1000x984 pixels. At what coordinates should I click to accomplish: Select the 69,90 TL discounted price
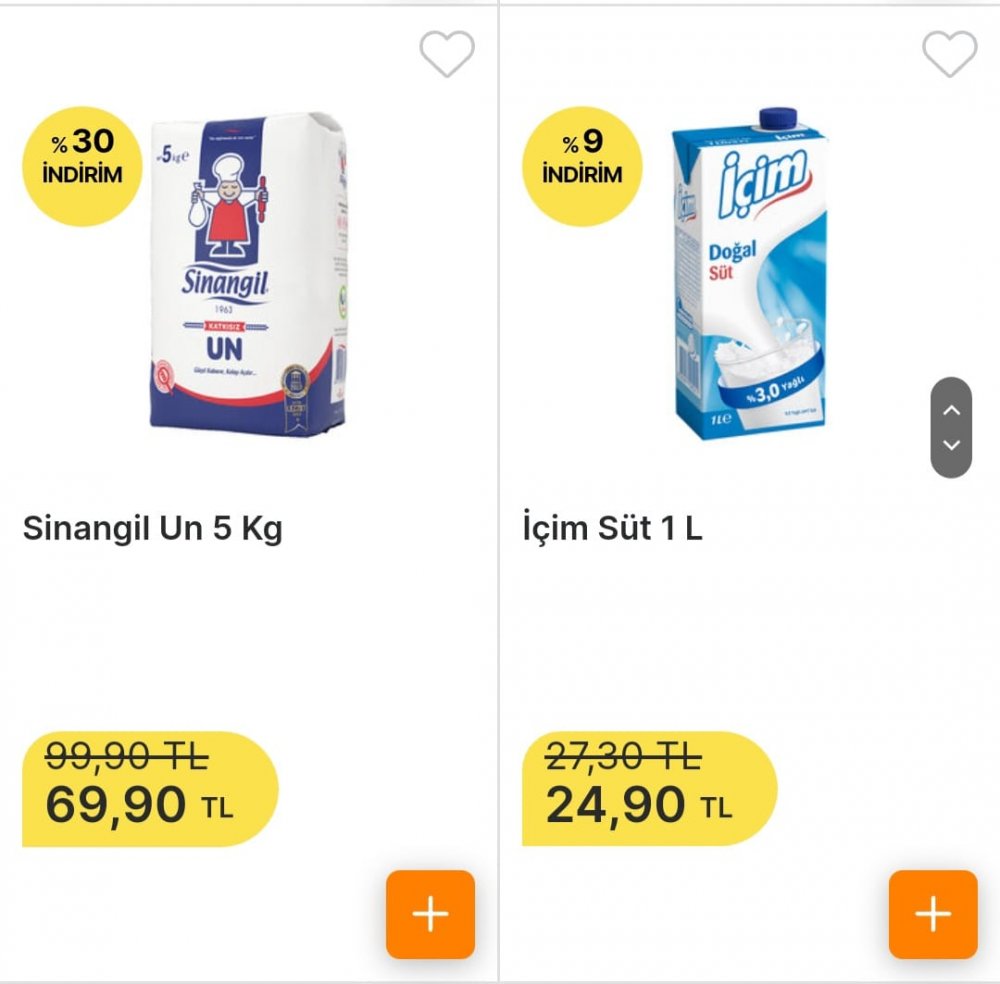point(139,805)
